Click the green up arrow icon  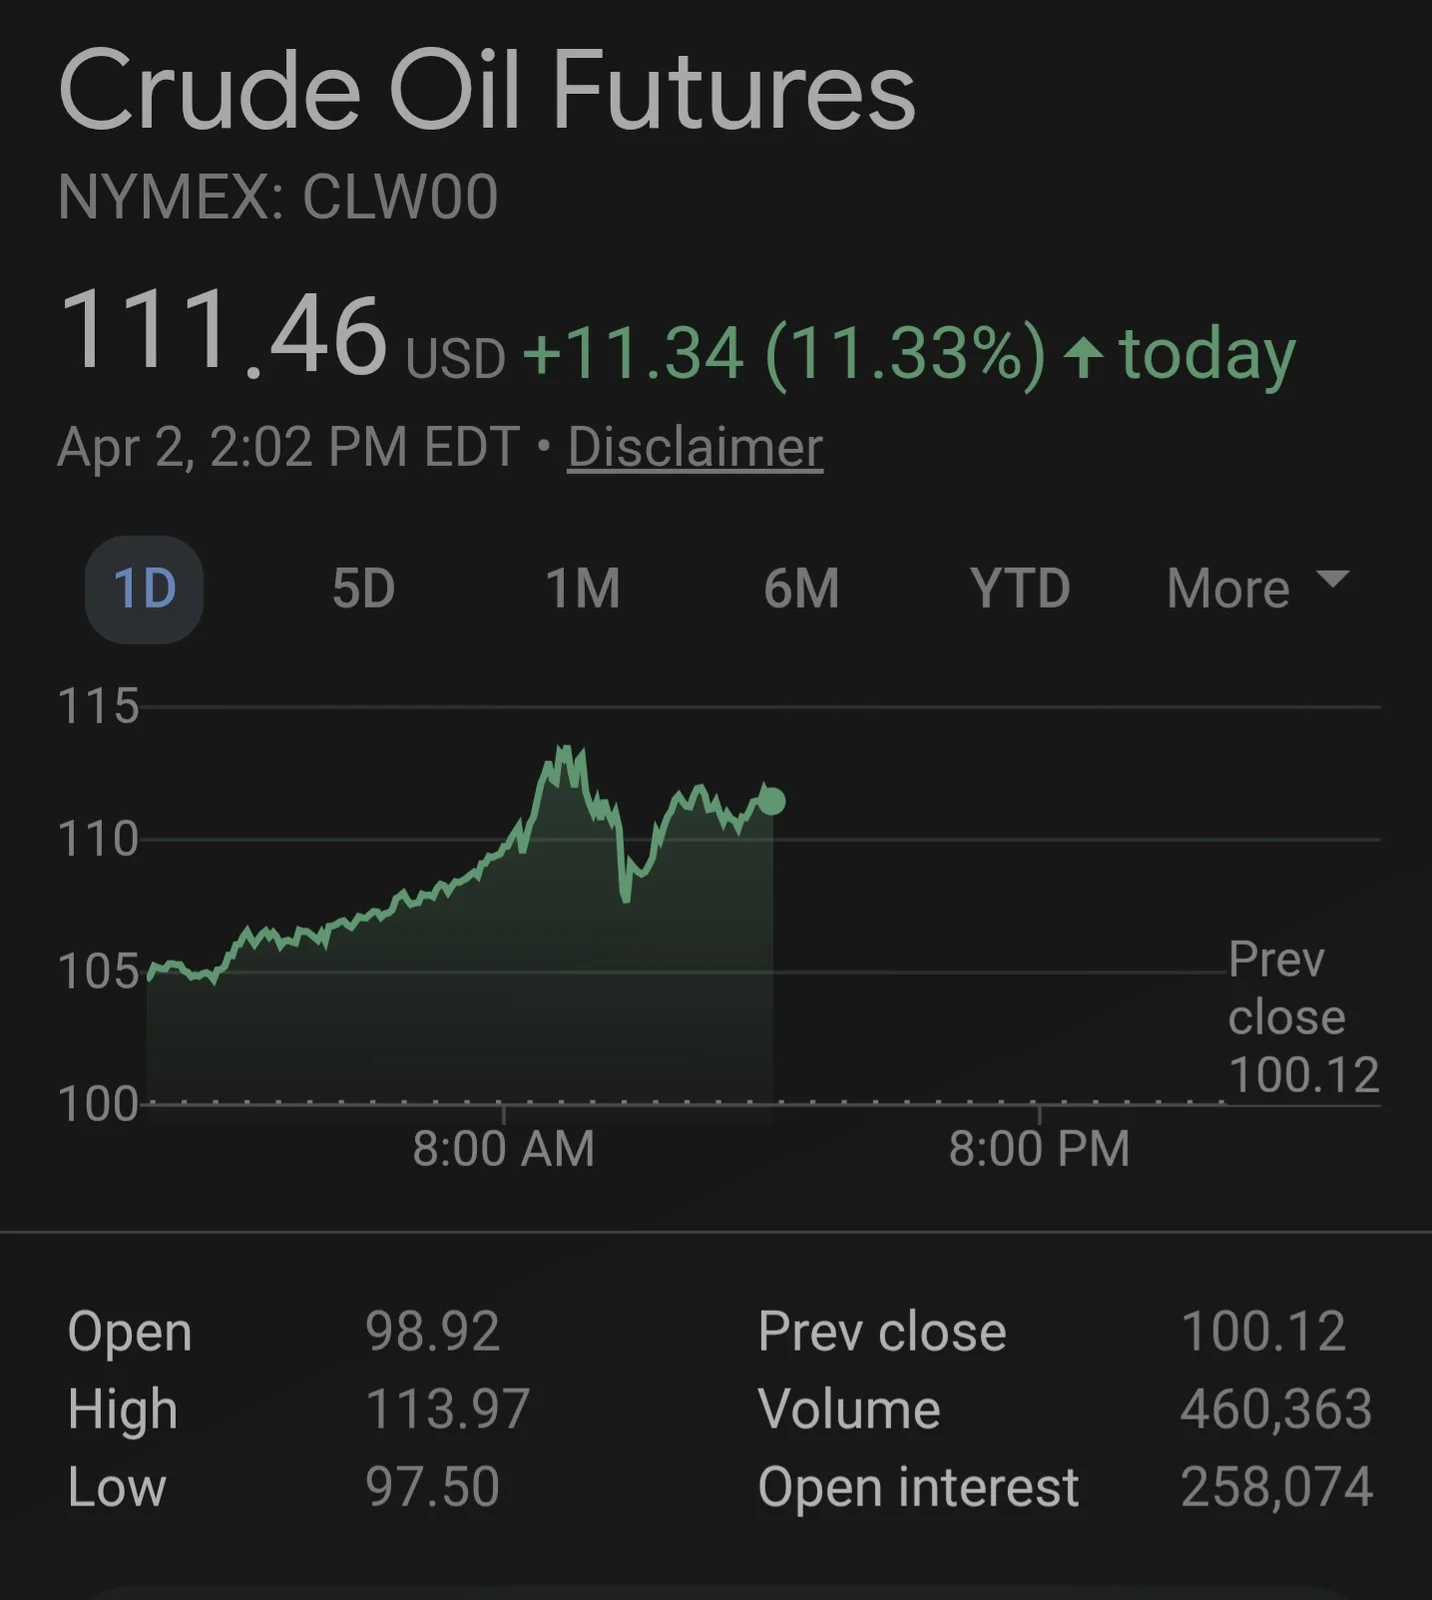point(1083,356)
